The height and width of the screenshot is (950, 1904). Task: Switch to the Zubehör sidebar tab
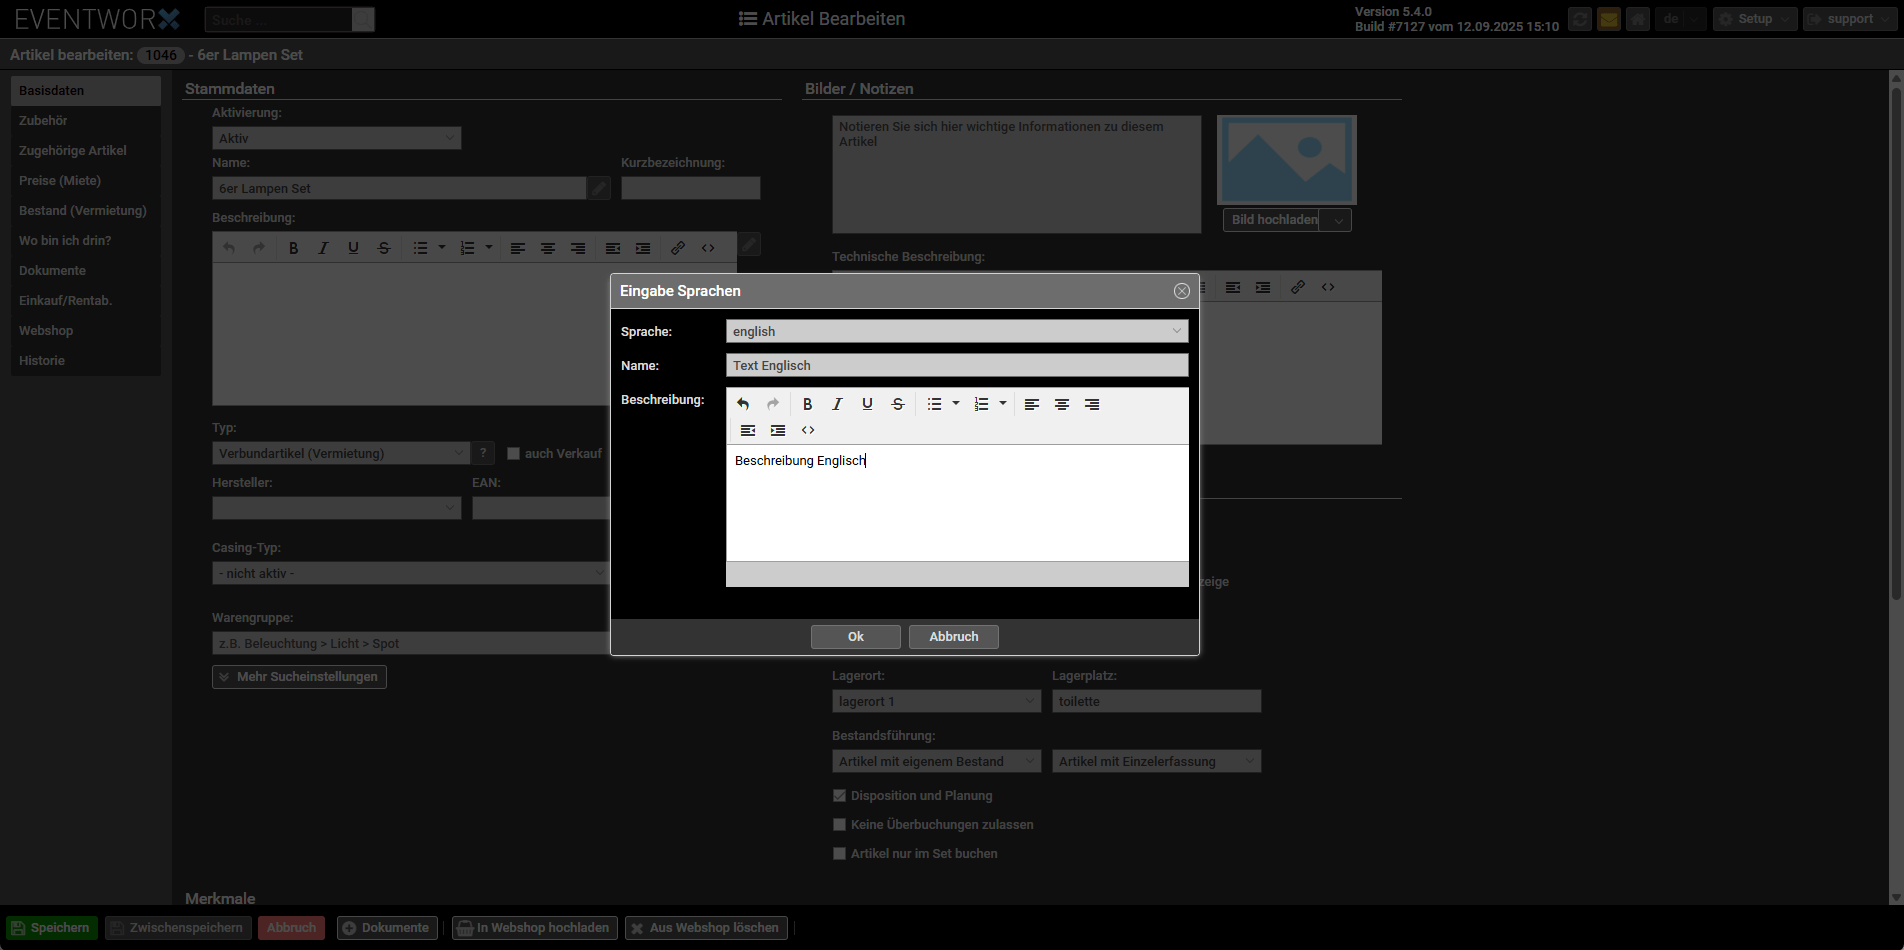pyautogui.click(x=44, y=121)
